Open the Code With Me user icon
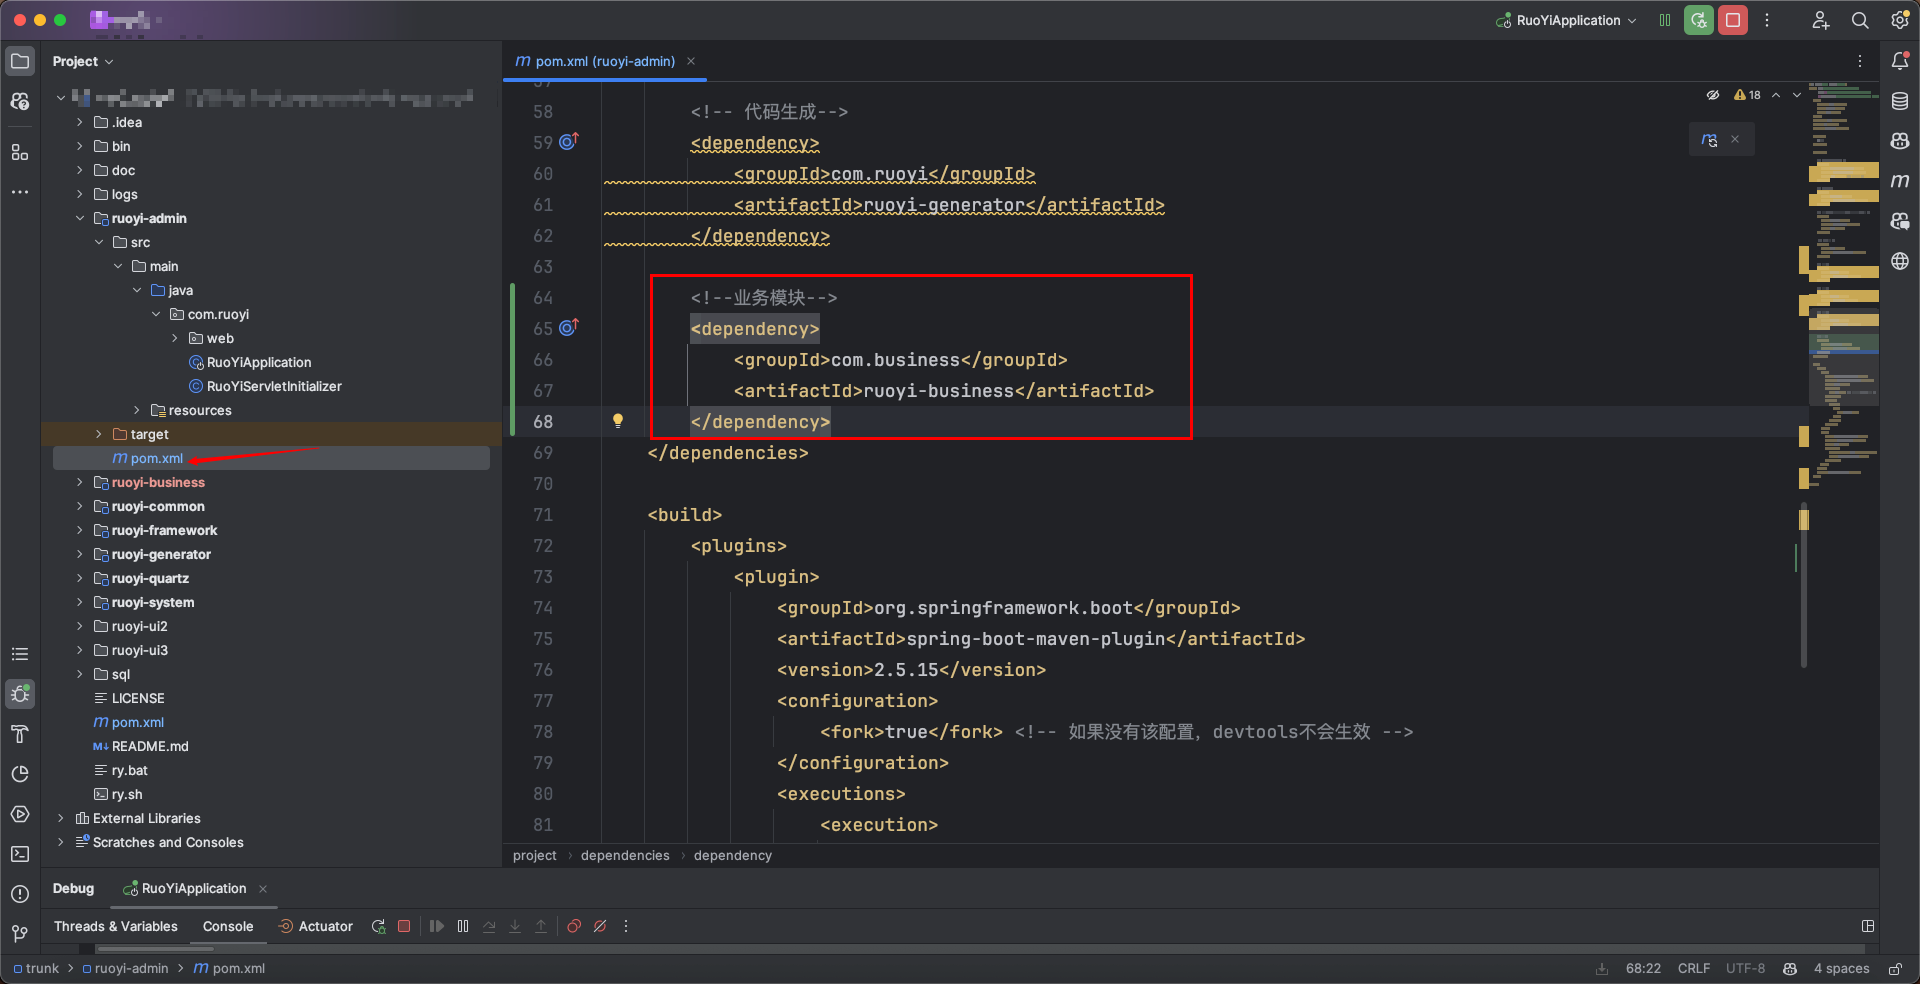 [x=1820, y=20]
